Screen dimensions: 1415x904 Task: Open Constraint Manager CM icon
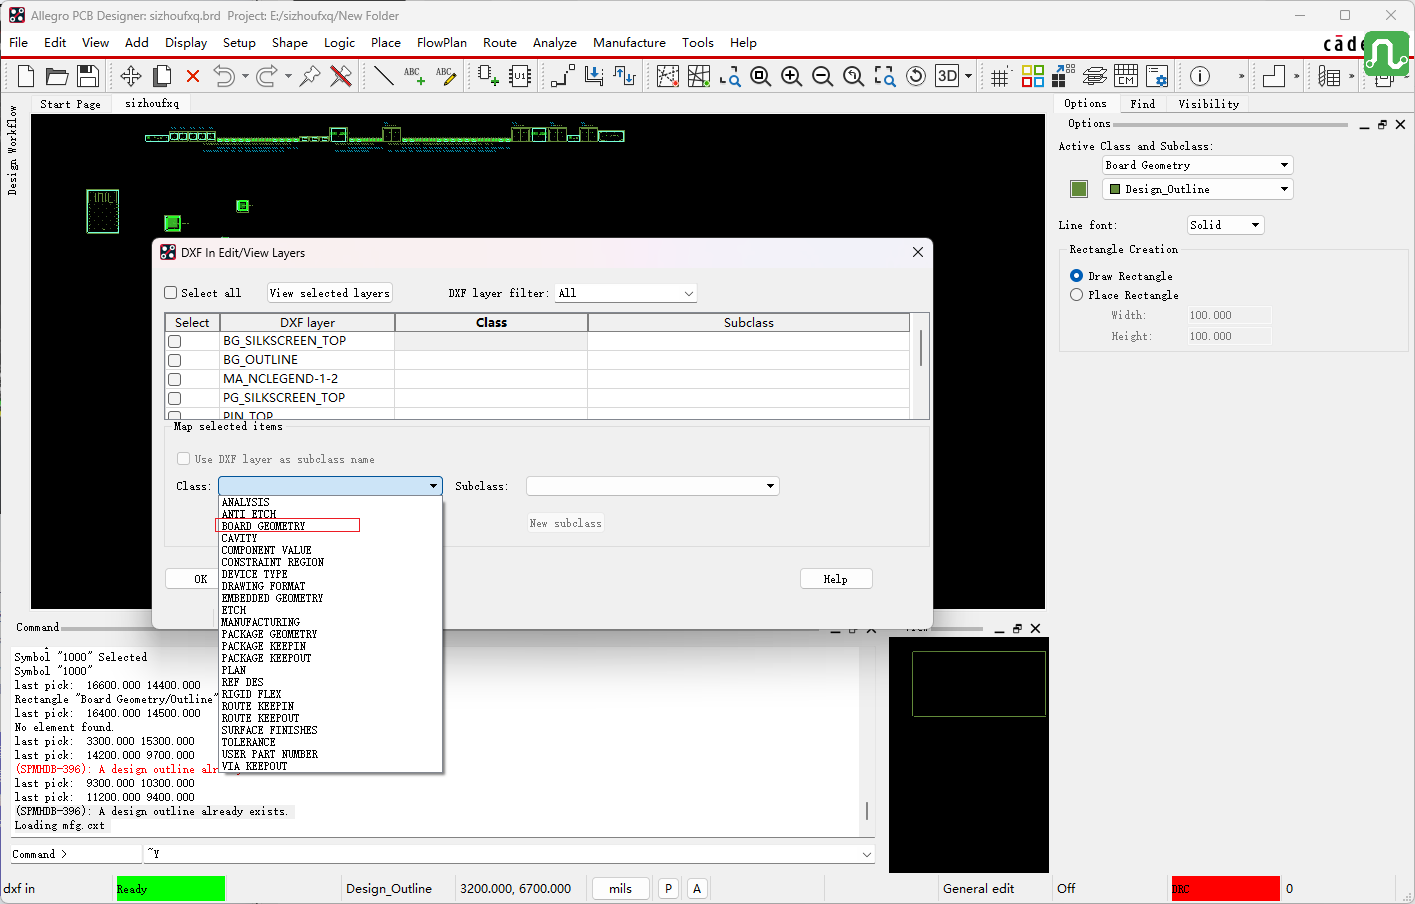point(1126,76)
